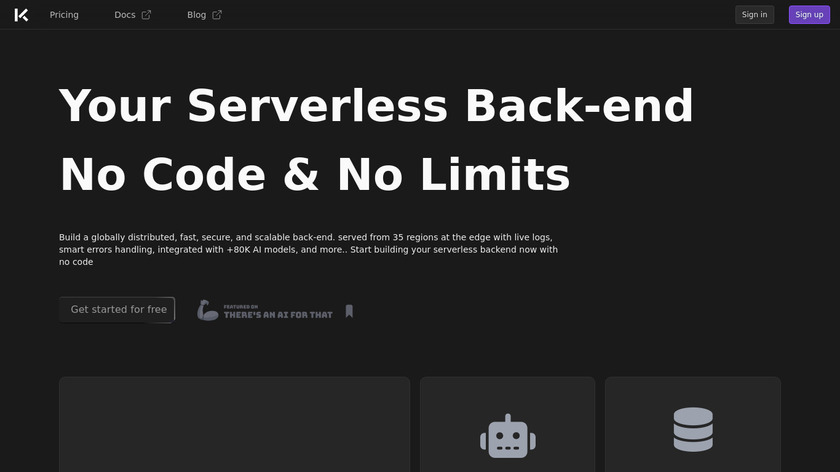Click the description paragraph about 35 regions
This screenshot has height=472, width=840.
click(309, 250)
